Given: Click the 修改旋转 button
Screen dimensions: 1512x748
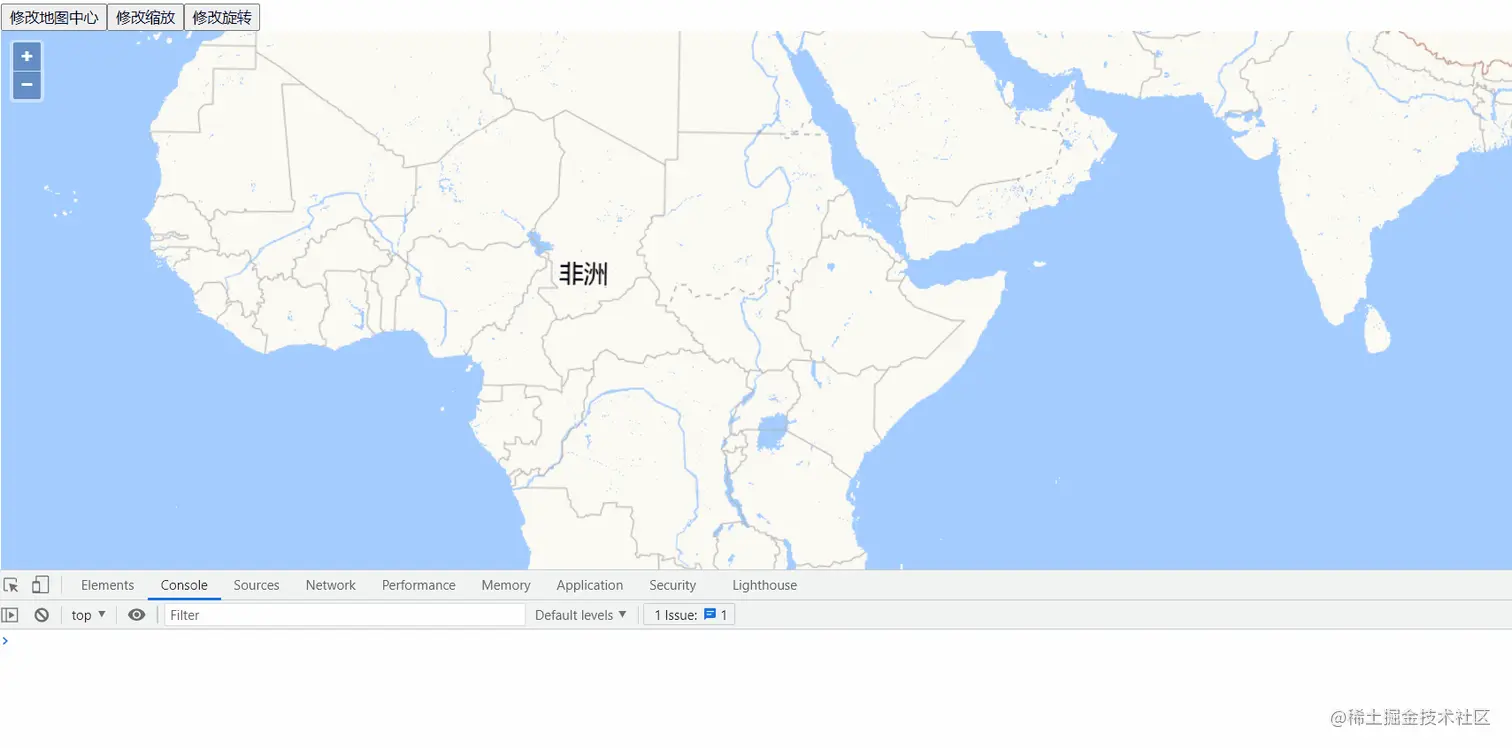Looking at the screenshot, I should point(222,17).
